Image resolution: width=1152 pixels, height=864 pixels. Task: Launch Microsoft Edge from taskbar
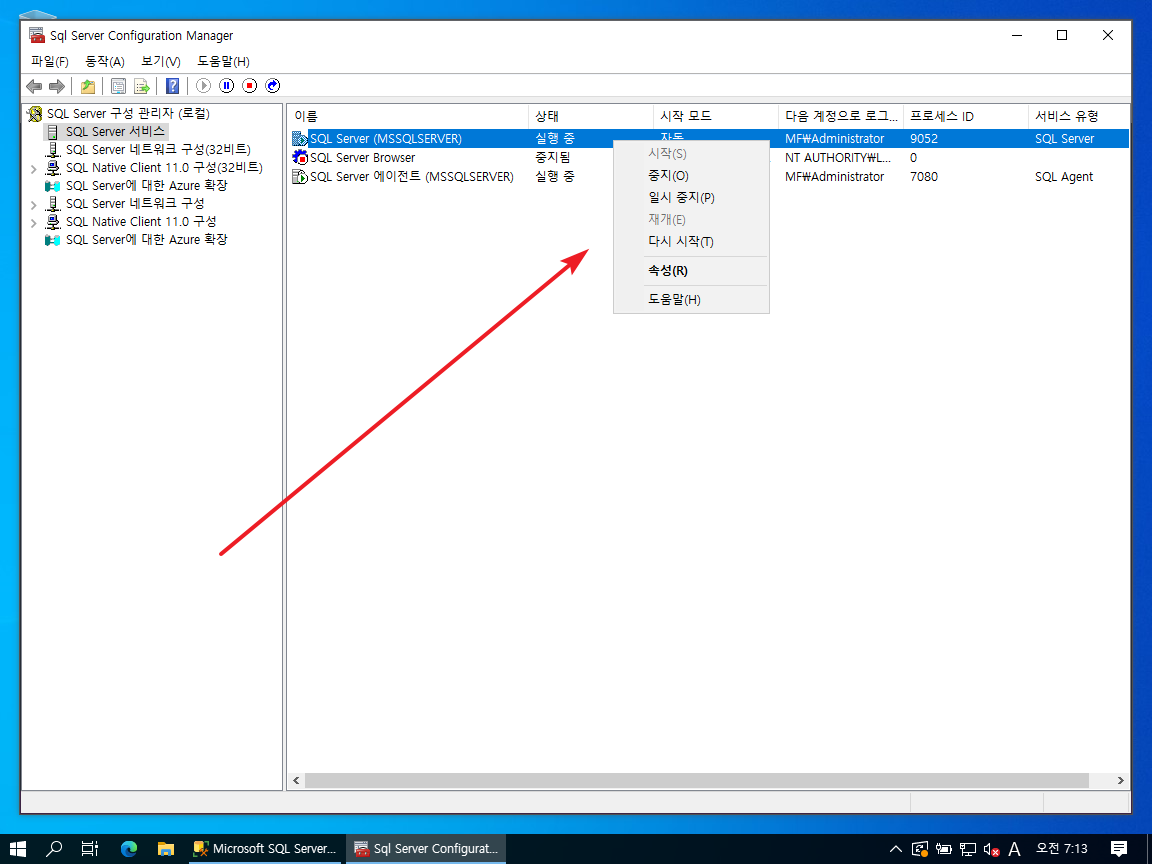click(x=129, y=849)
